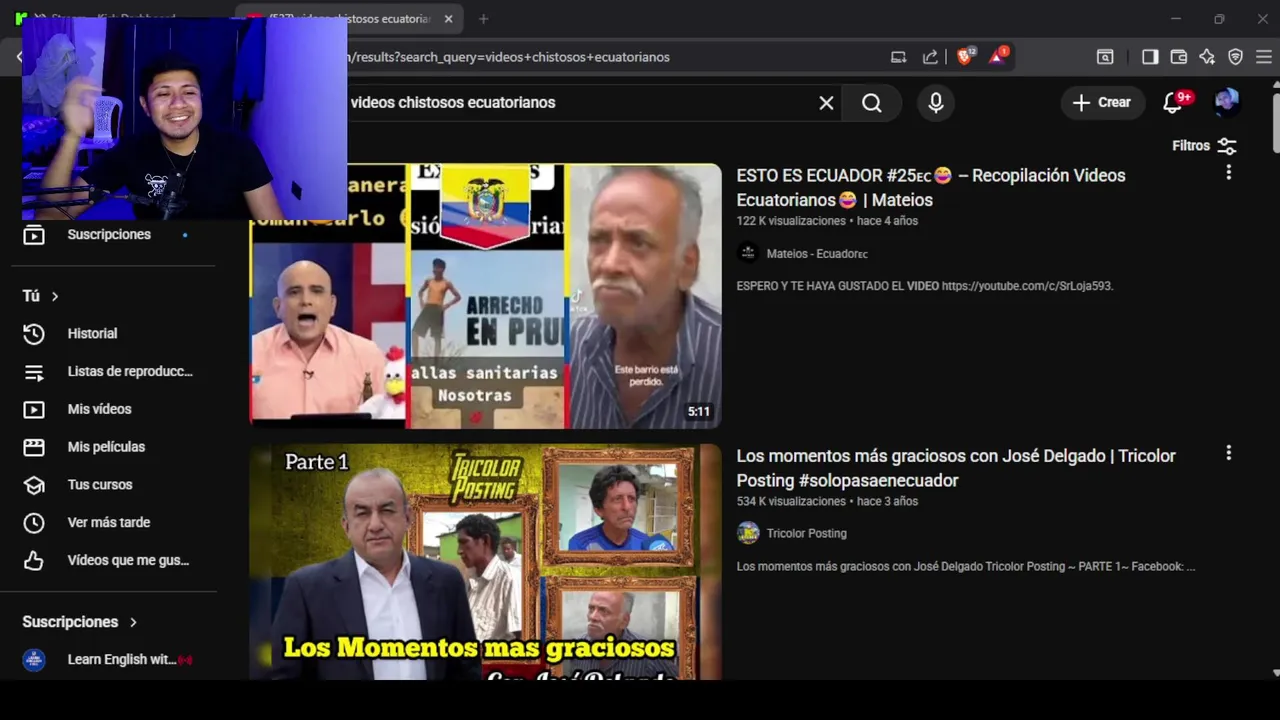The height and width of the screenshot is (720, 1280).
Task: Open the account avatar menu
Action: pos(1227,103)
